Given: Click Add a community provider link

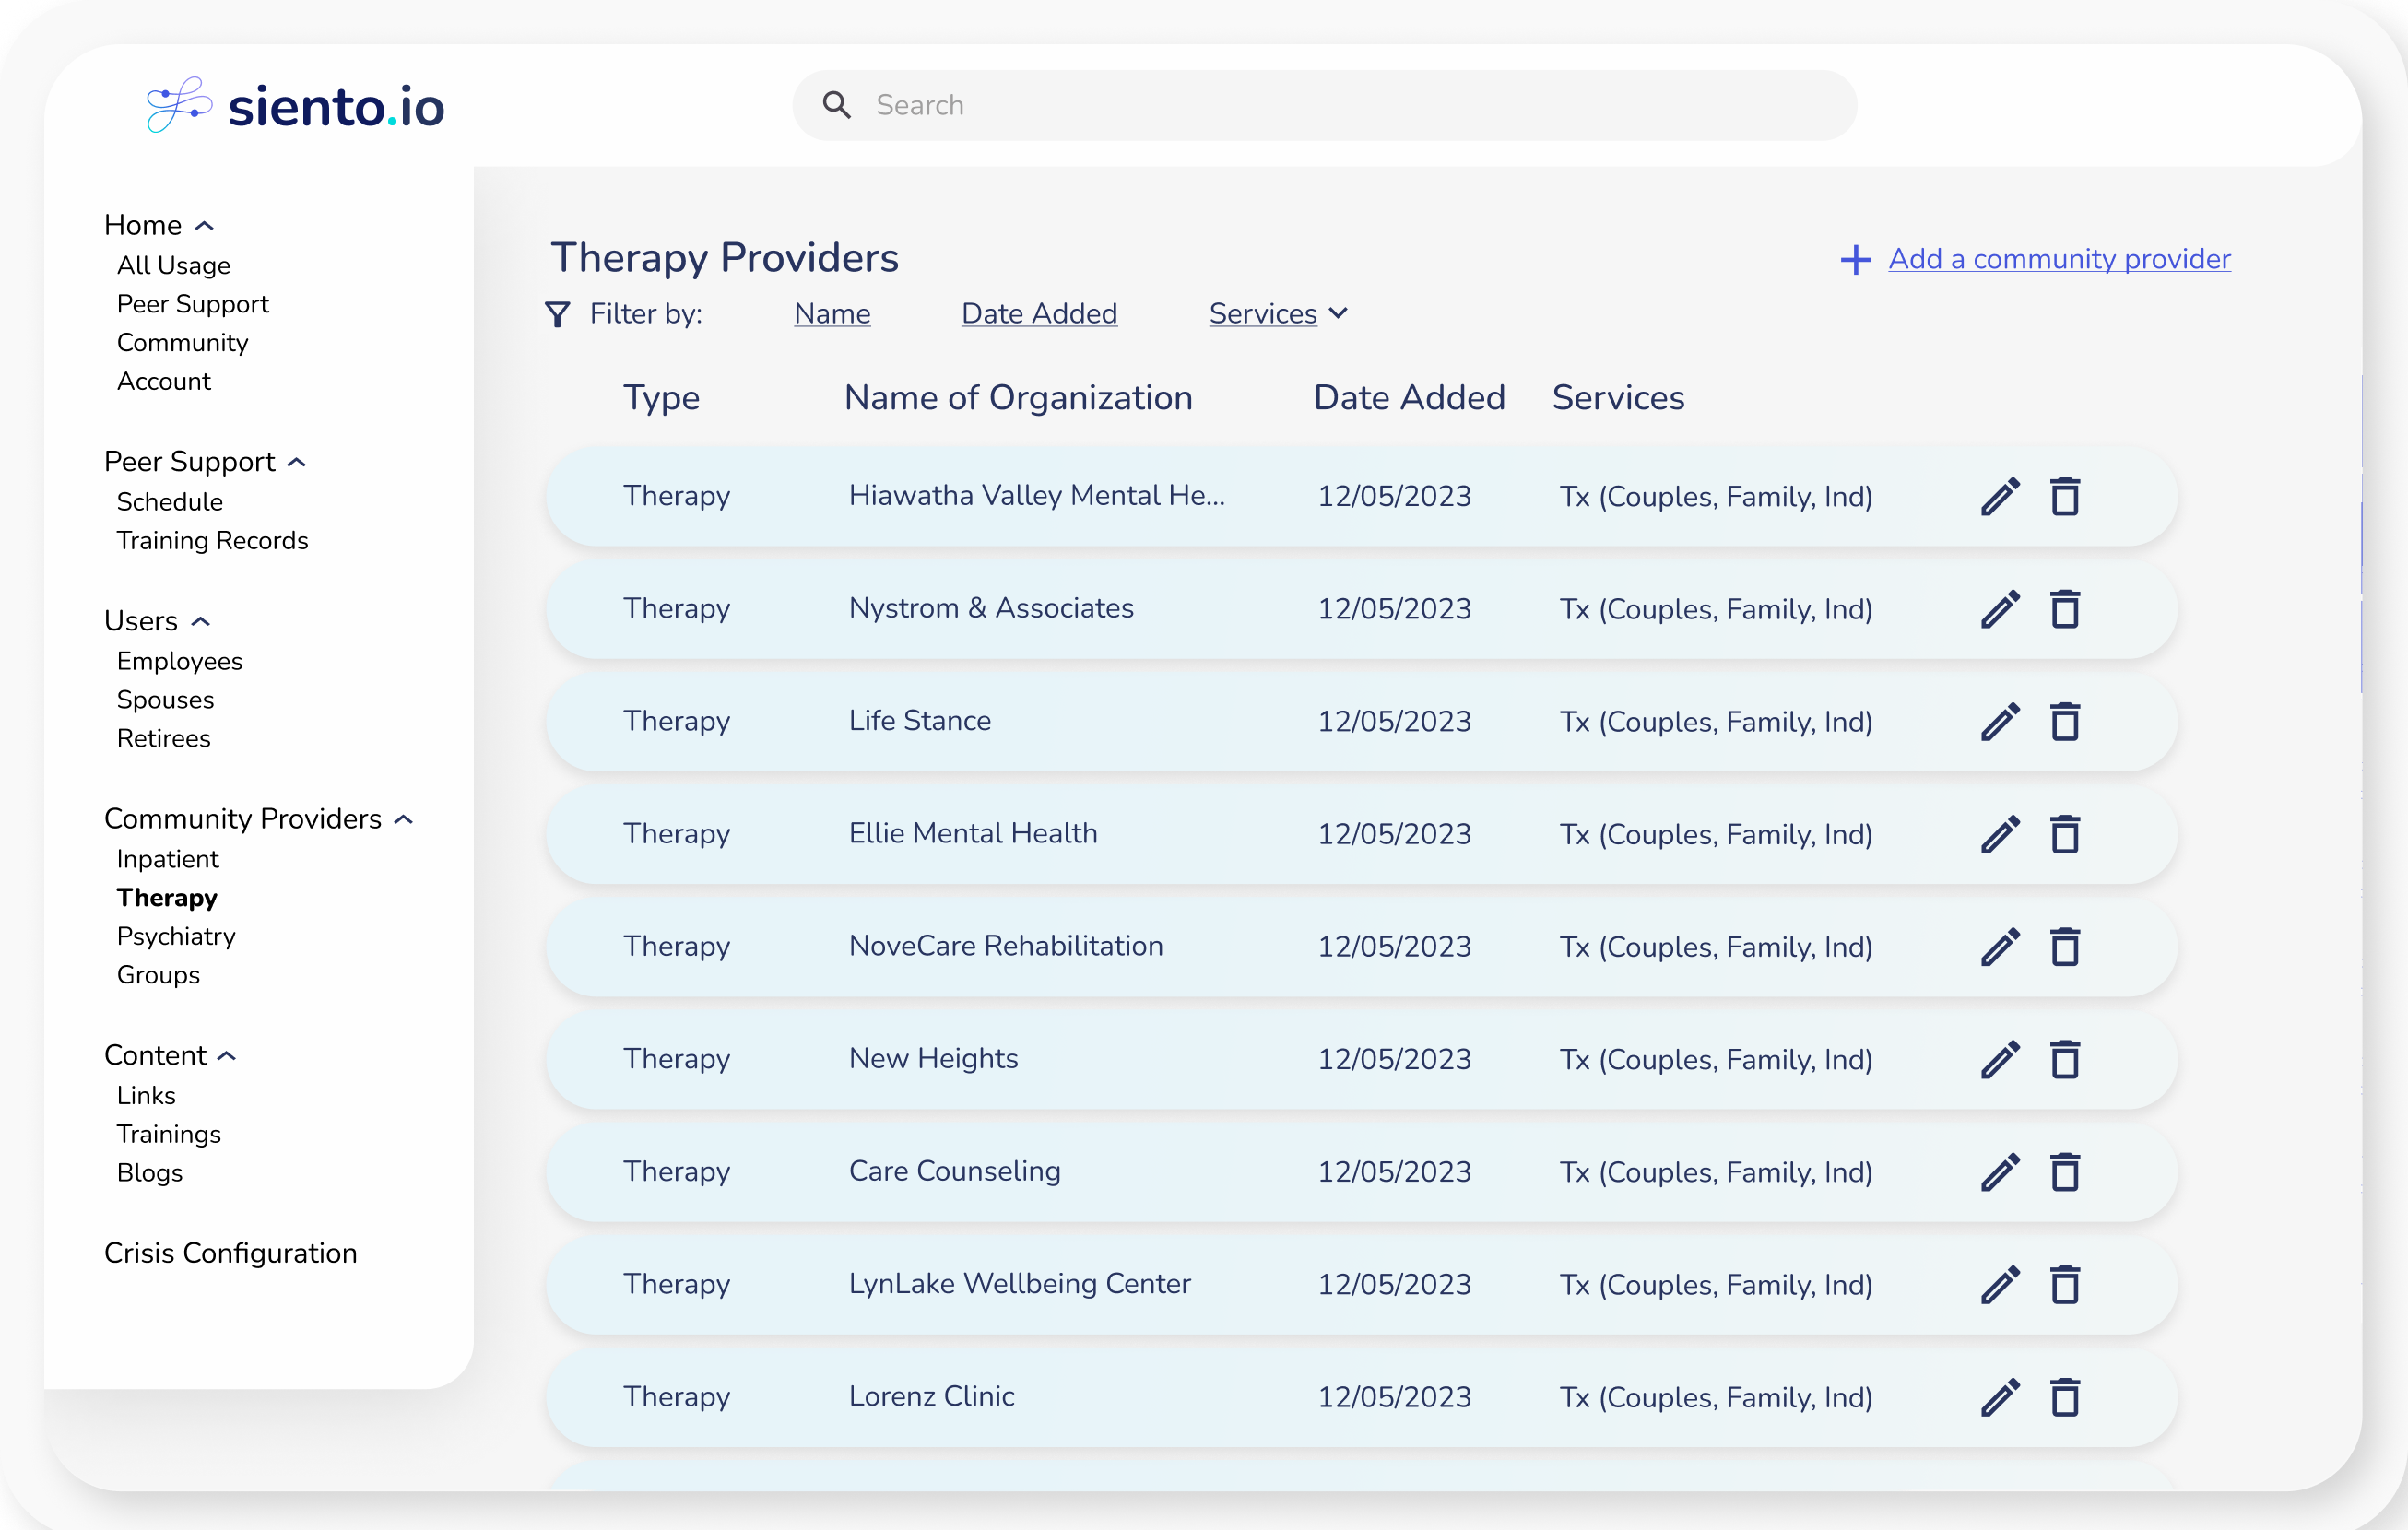Looking at the screenshot, I should pyautogui.click(x=2058, y=259).
